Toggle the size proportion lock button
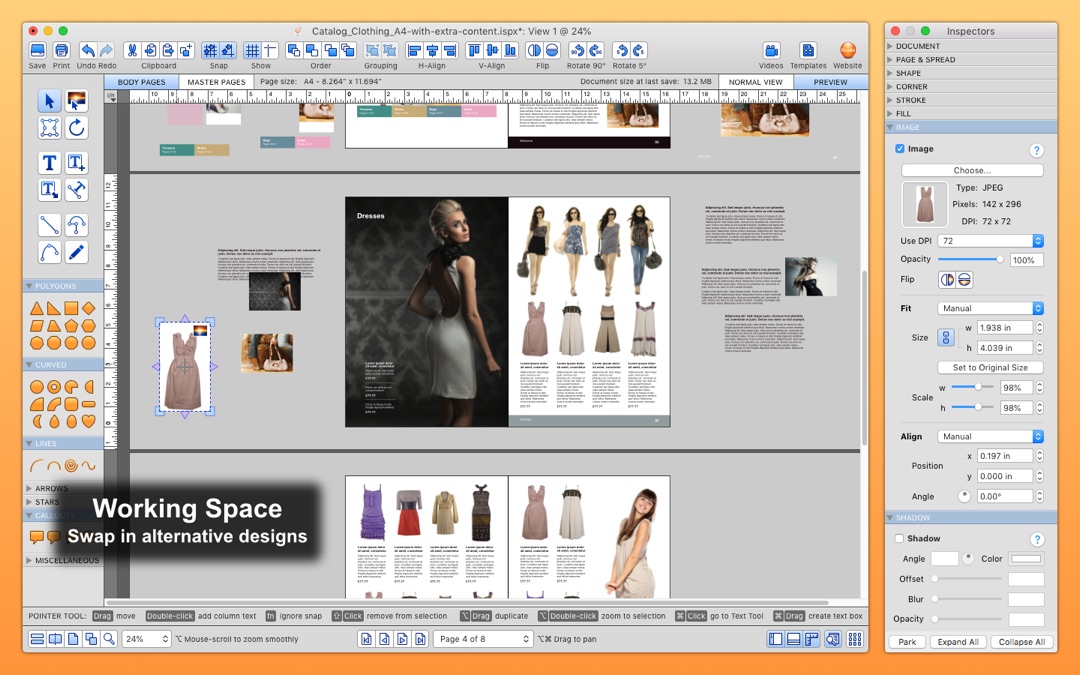This screenshot has height=675, width=1080. click(946, 338)
